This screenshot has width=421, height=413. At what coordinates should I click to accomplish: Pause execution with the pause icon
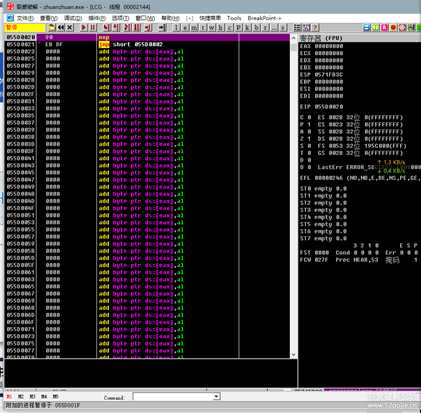pyautogui.click(x=92, y=28)
